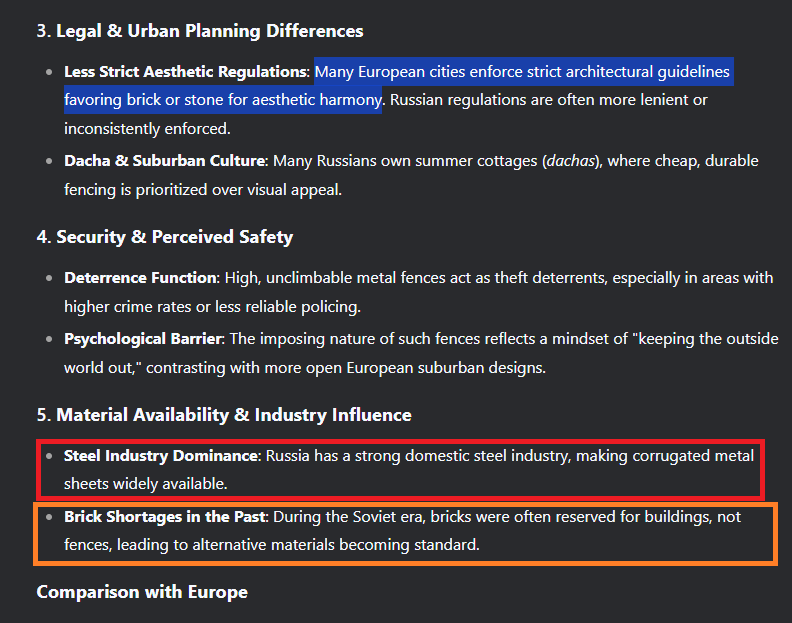
Task: Click the bold text 'Less Strict Aesthetic Regulations'
Action: point(185,72)
